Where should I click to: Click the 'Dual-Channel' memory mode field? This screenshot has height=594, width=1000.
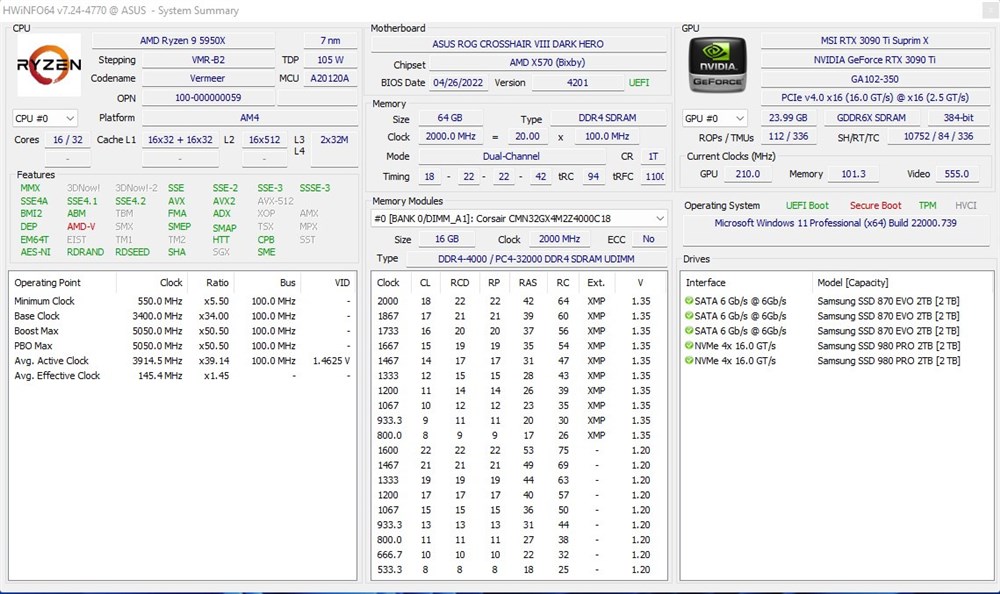pyautogui.click(x=511, y=156)
